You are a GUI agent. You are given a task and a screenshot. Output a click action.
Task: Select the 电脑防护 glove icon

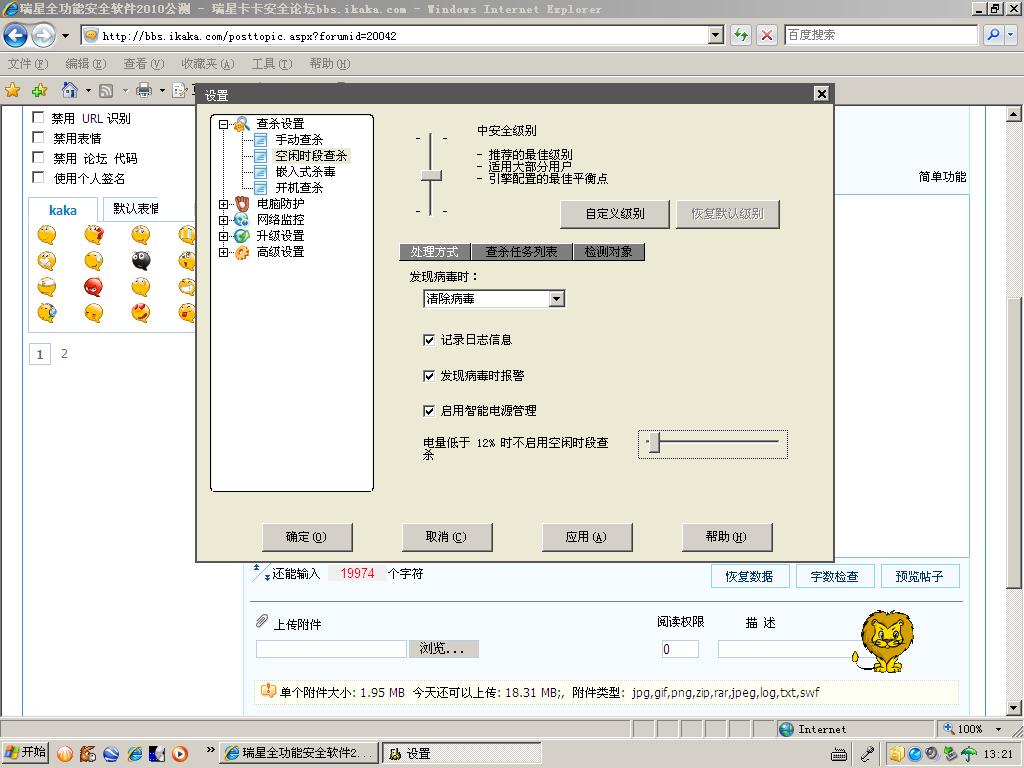tap(242, 204)
